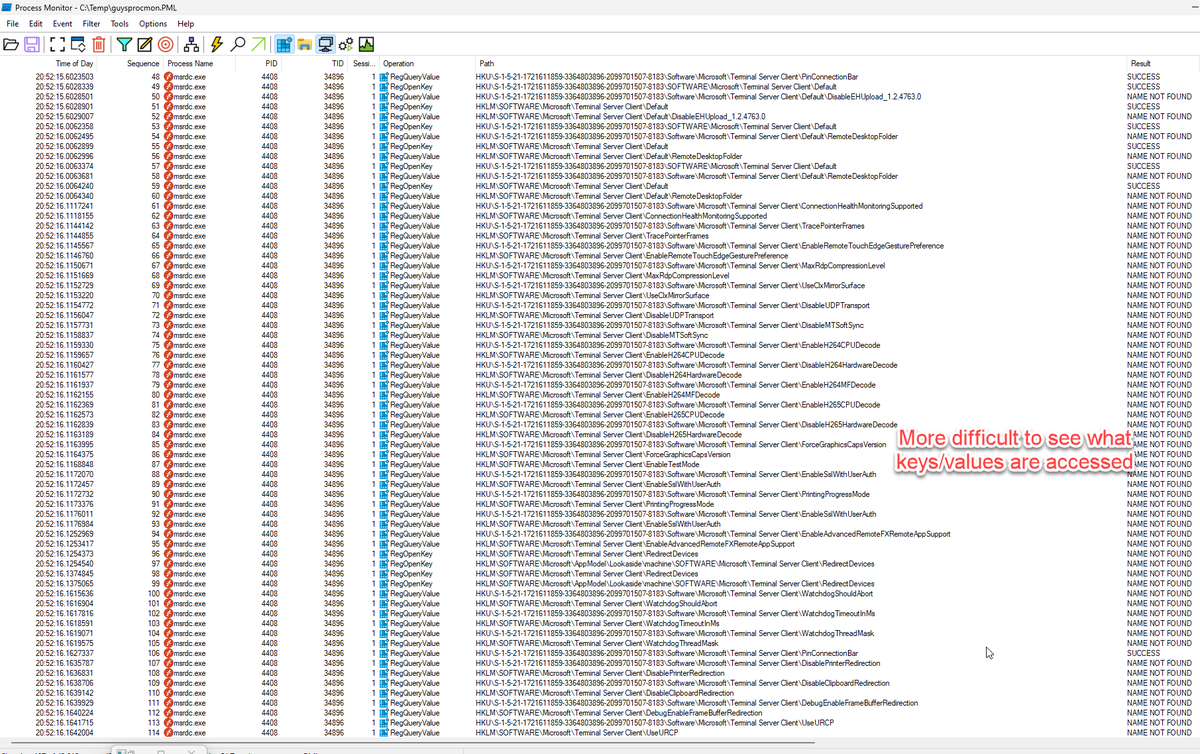1200x754 pixels.
Task: Select the HKLM WatchdogTimeoutInMs path in row 103
Action: 598,624
